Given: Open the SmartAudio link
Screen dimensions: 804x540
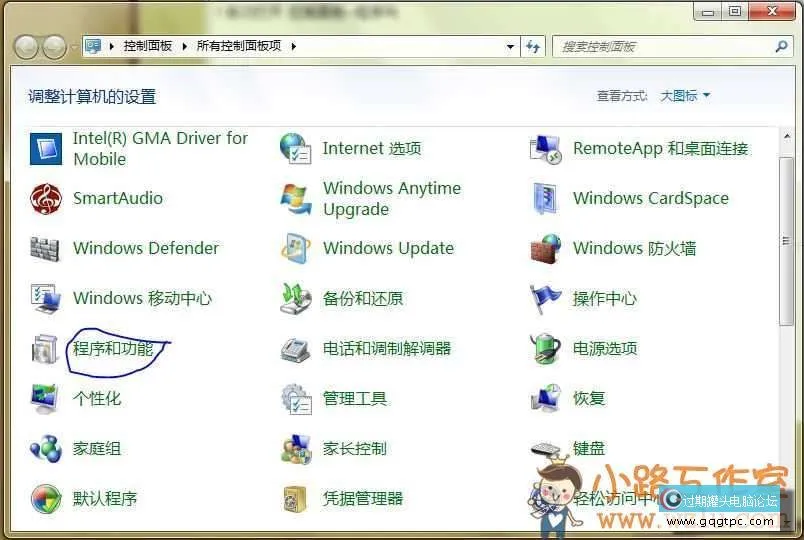Looking at the screenshot, I should (118, 198).
